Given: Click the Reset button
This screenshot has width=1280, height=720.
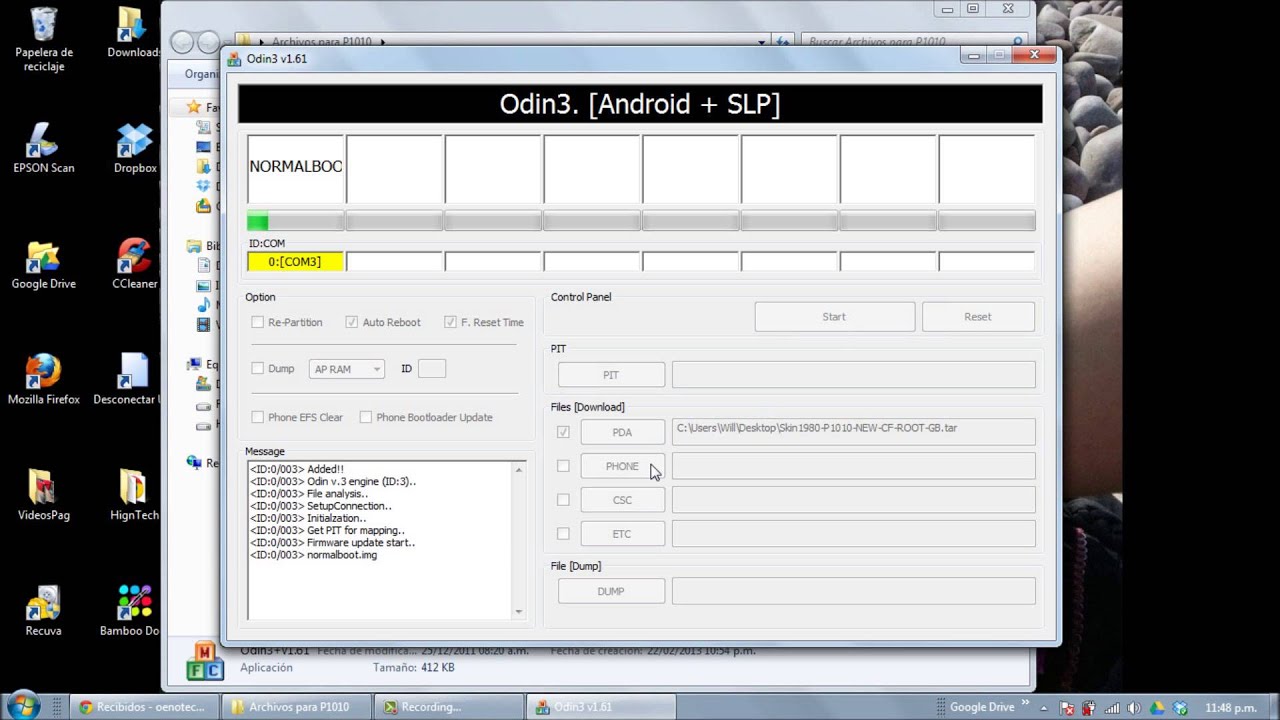Looking at the screenshot, I should [x=978, y=317].
